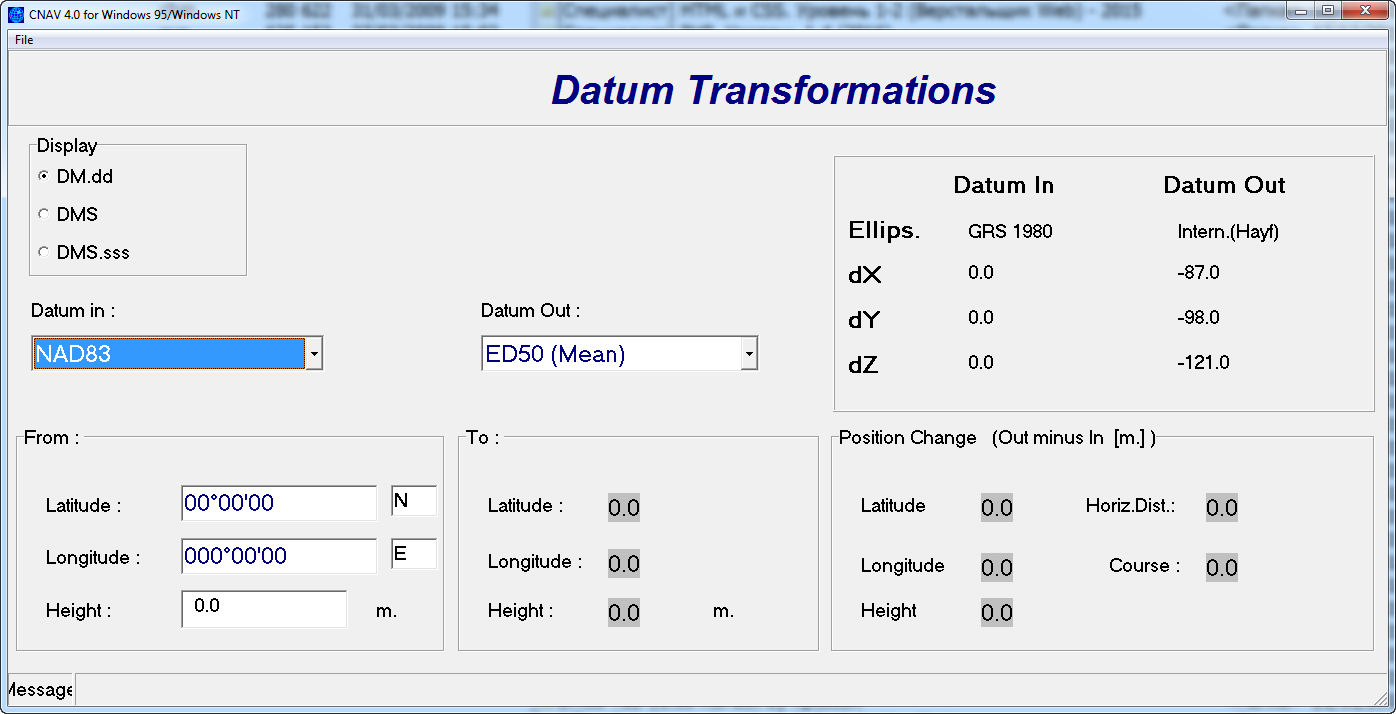Click the Message status bar panel

coord(40,689)
